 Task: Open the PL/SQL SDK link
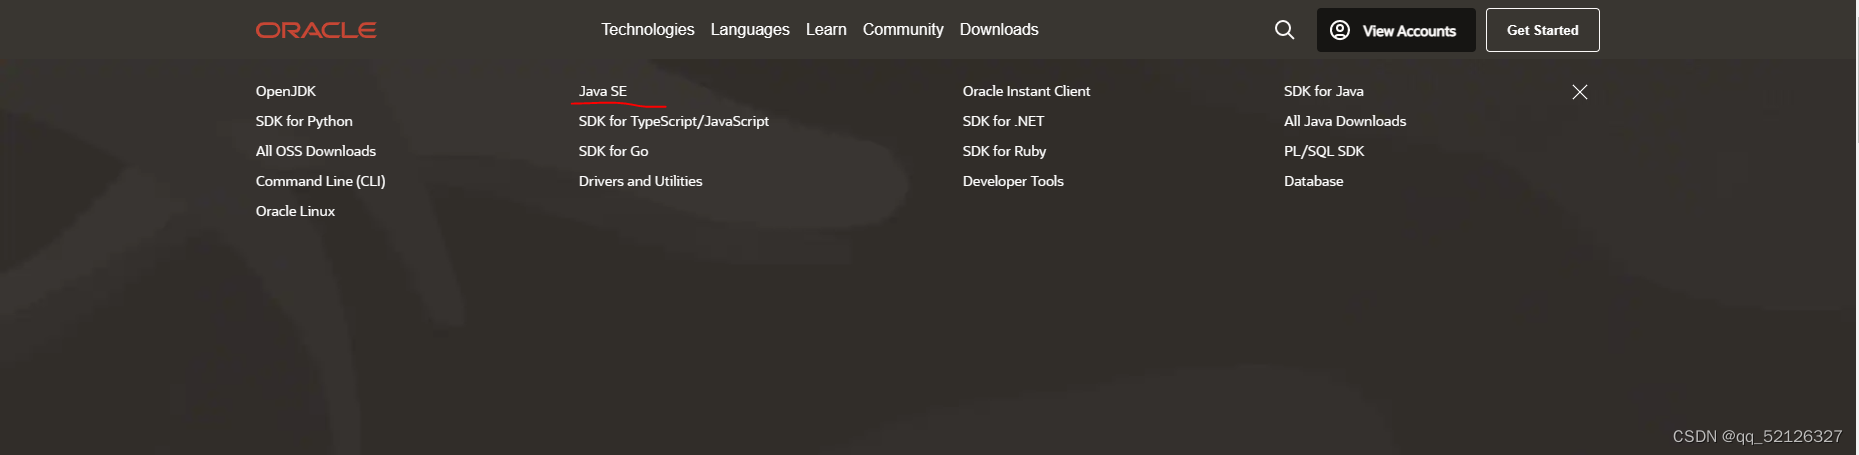[1324, 151]
